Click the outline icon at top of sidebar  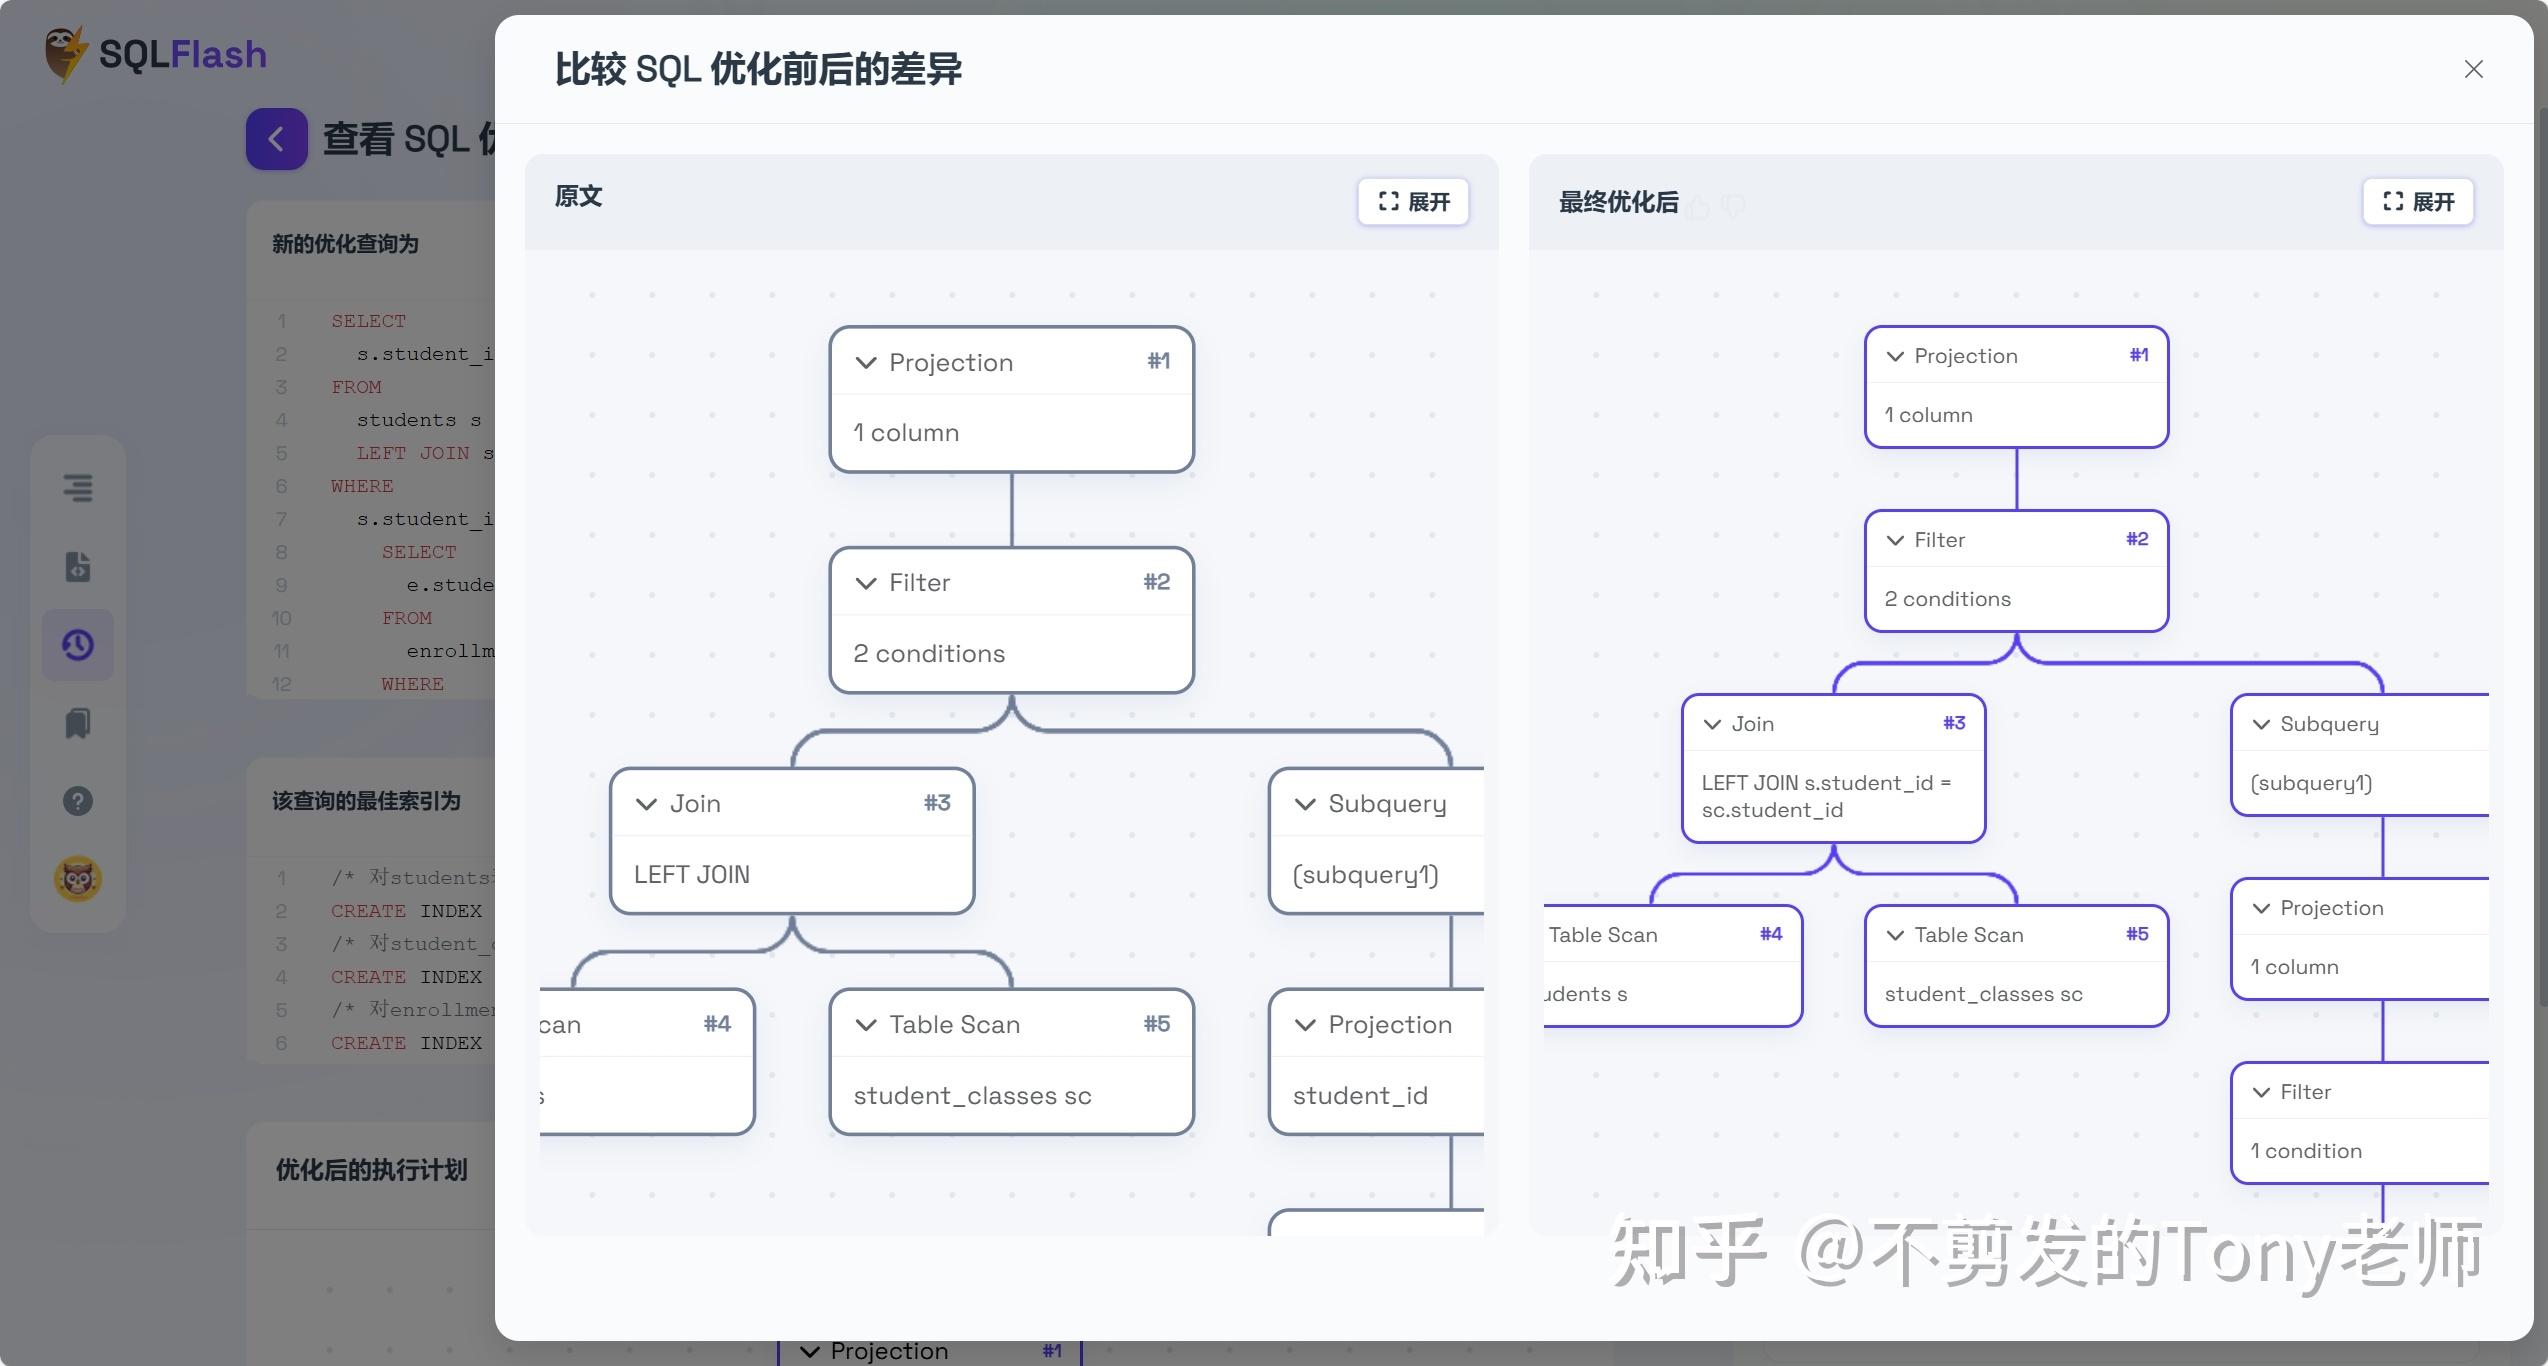pos(78,488)
